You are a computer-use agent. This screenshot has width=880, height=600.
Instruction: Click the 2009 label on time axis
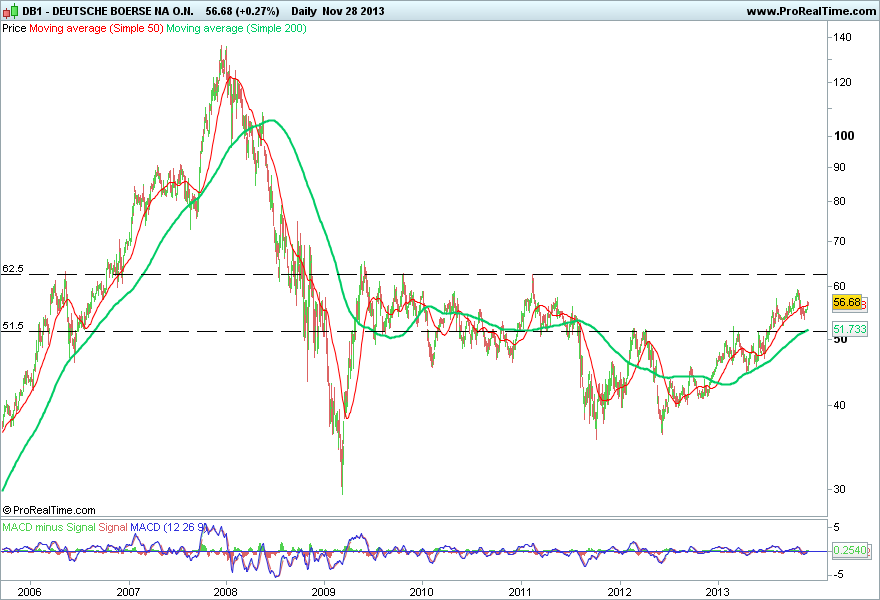[x=323, y=592]
